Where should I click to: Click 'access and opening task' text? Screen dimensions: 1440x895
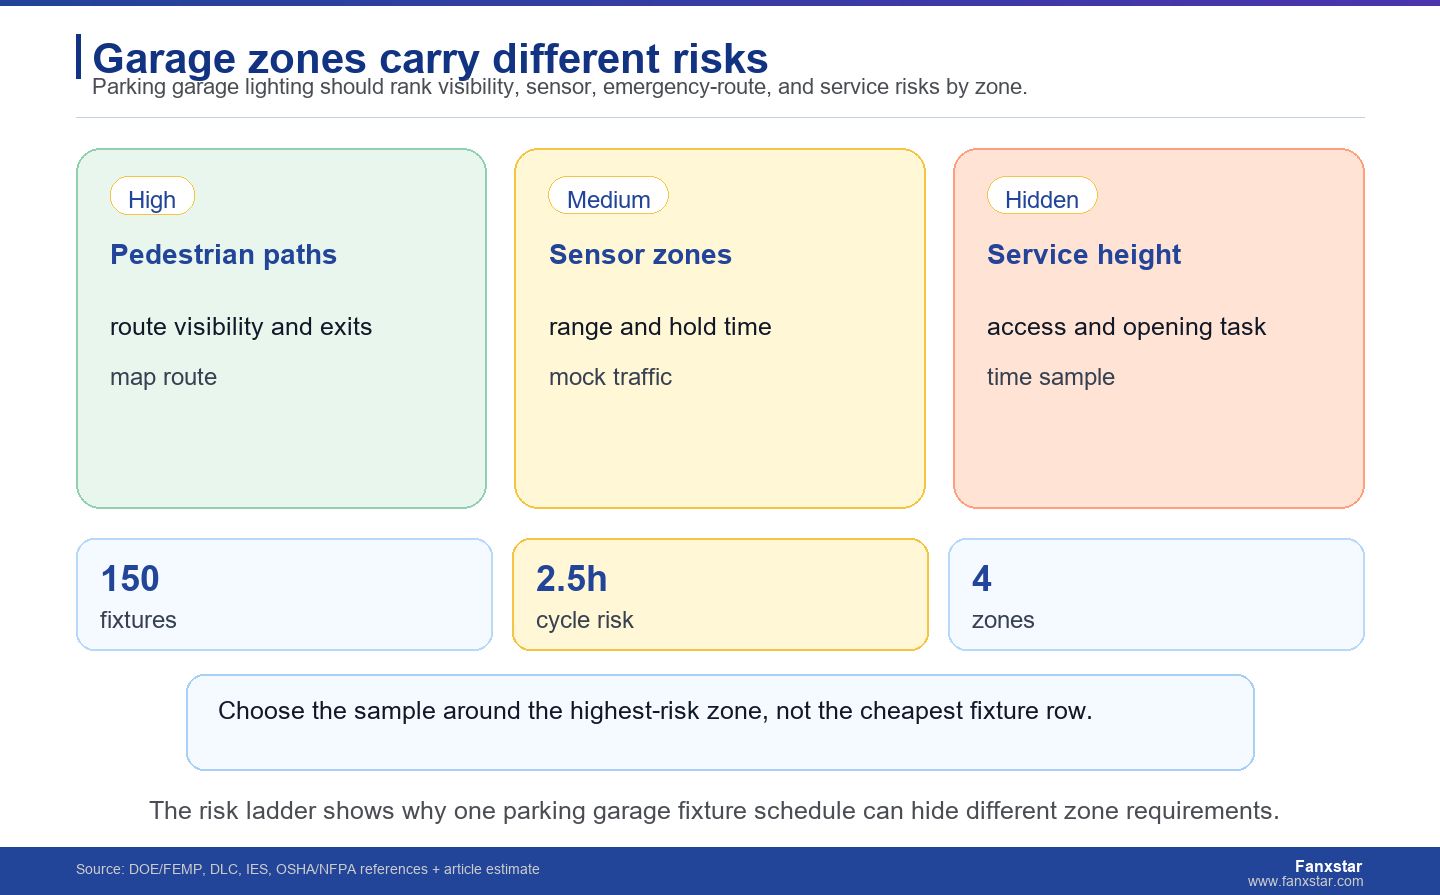pyautogui.click(x=1126, y=327)
